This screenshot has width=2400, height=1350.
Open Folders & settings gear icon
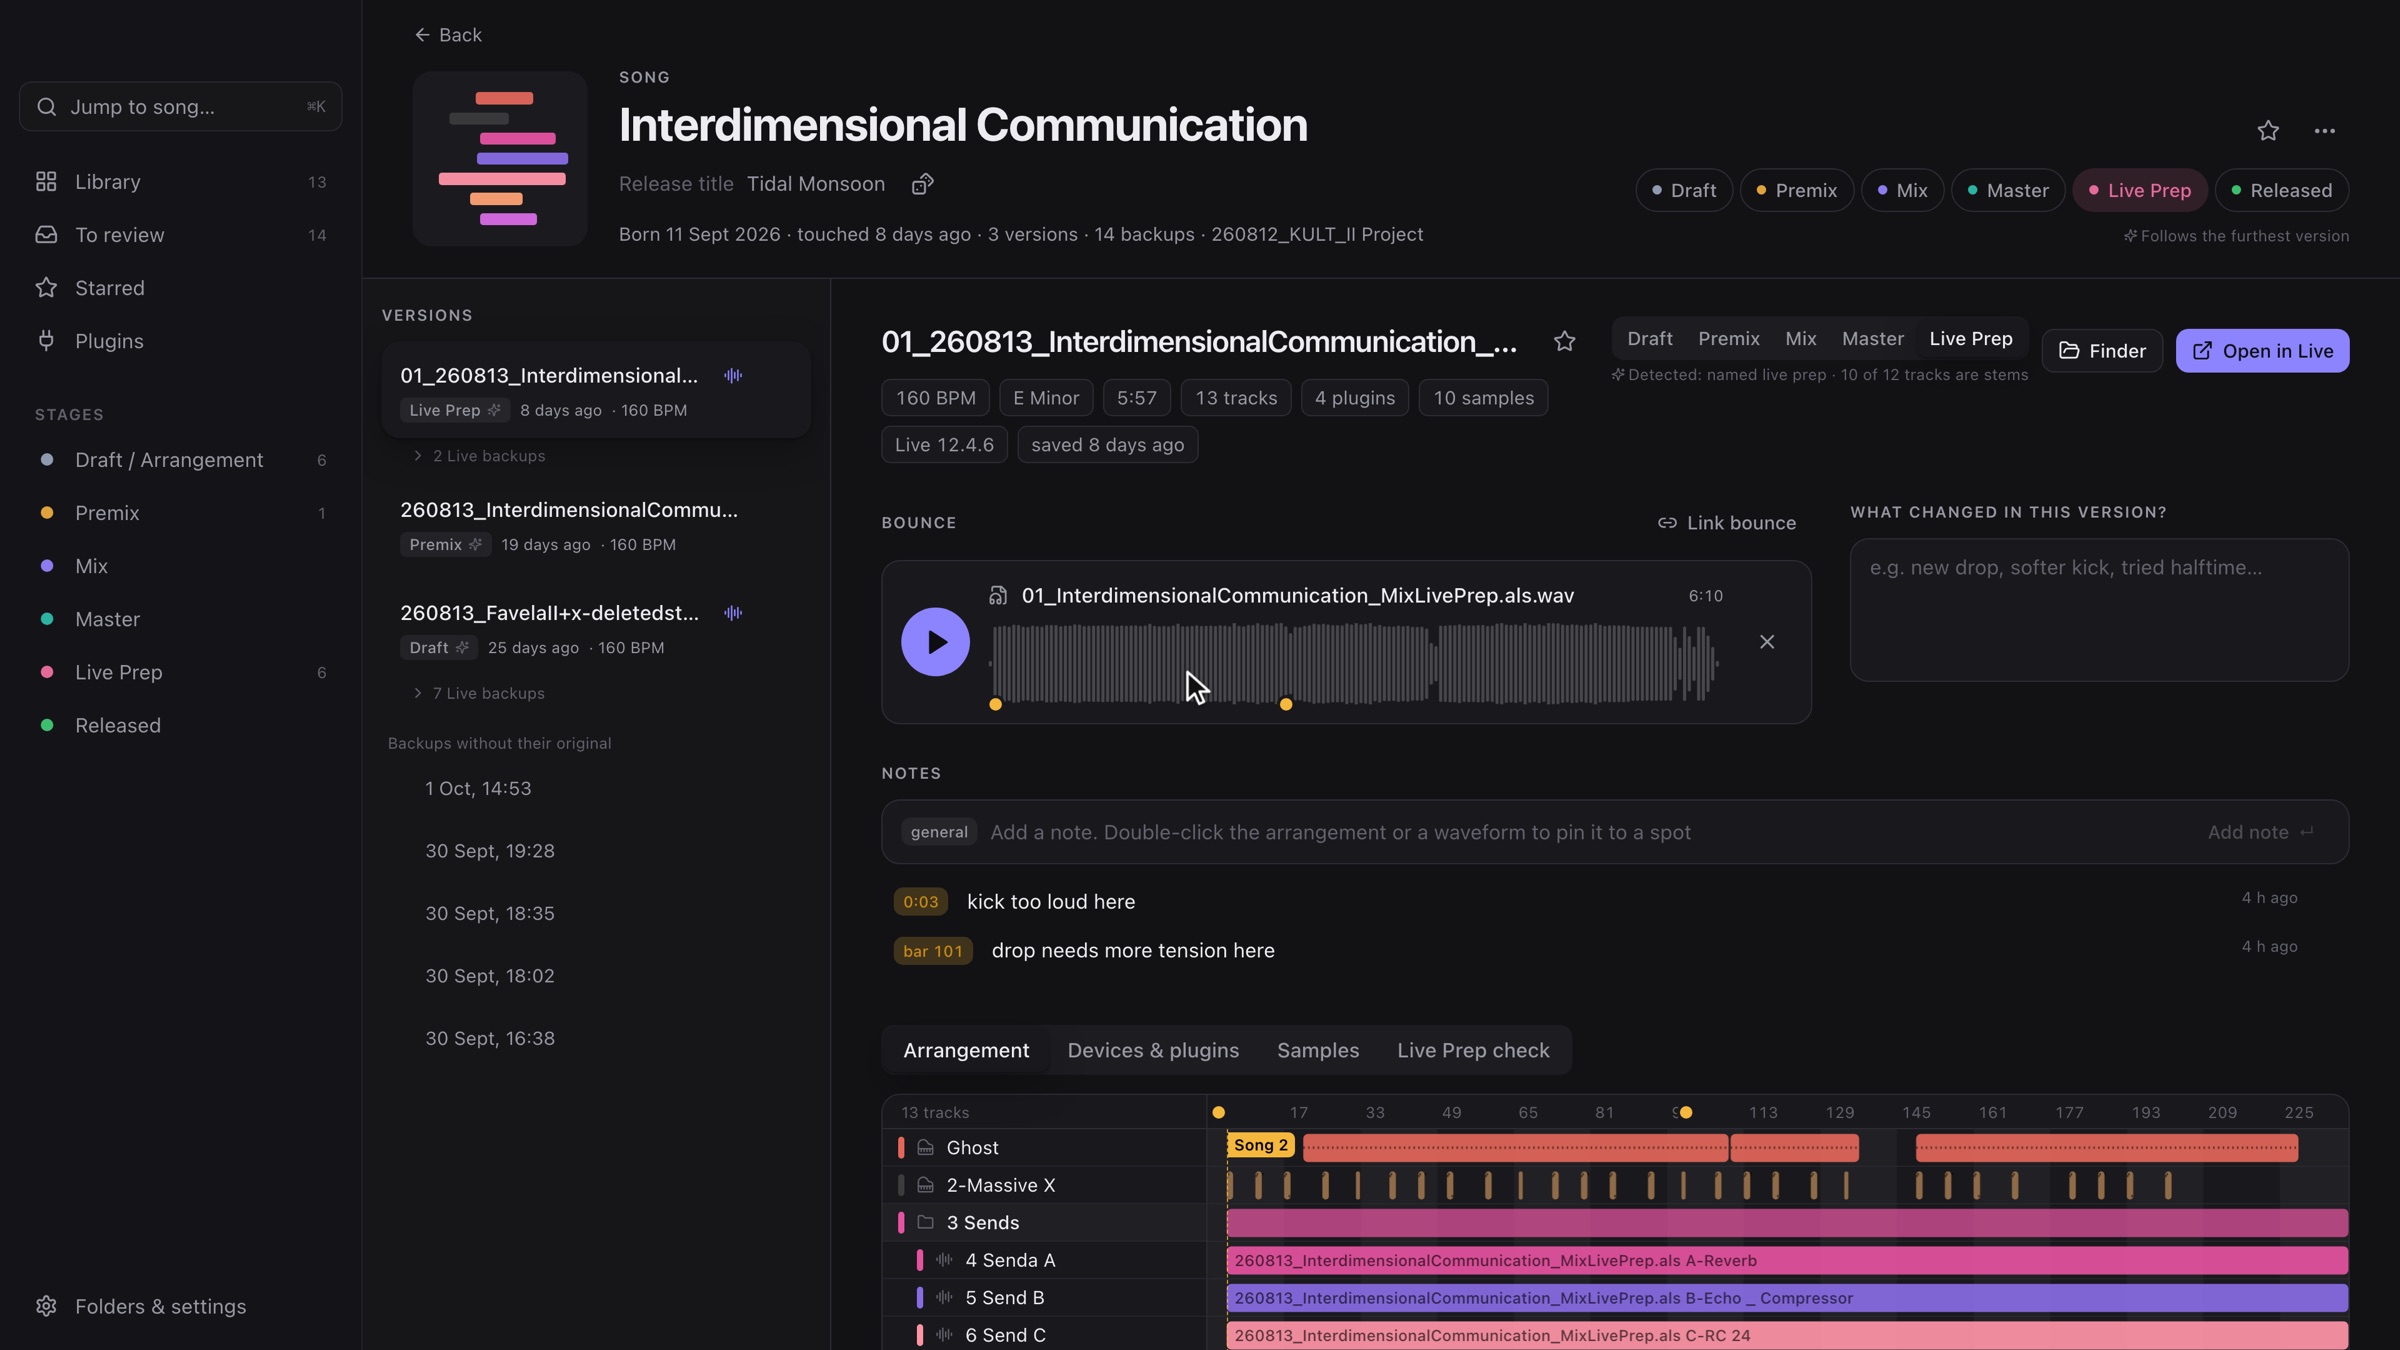point(46,1306)
